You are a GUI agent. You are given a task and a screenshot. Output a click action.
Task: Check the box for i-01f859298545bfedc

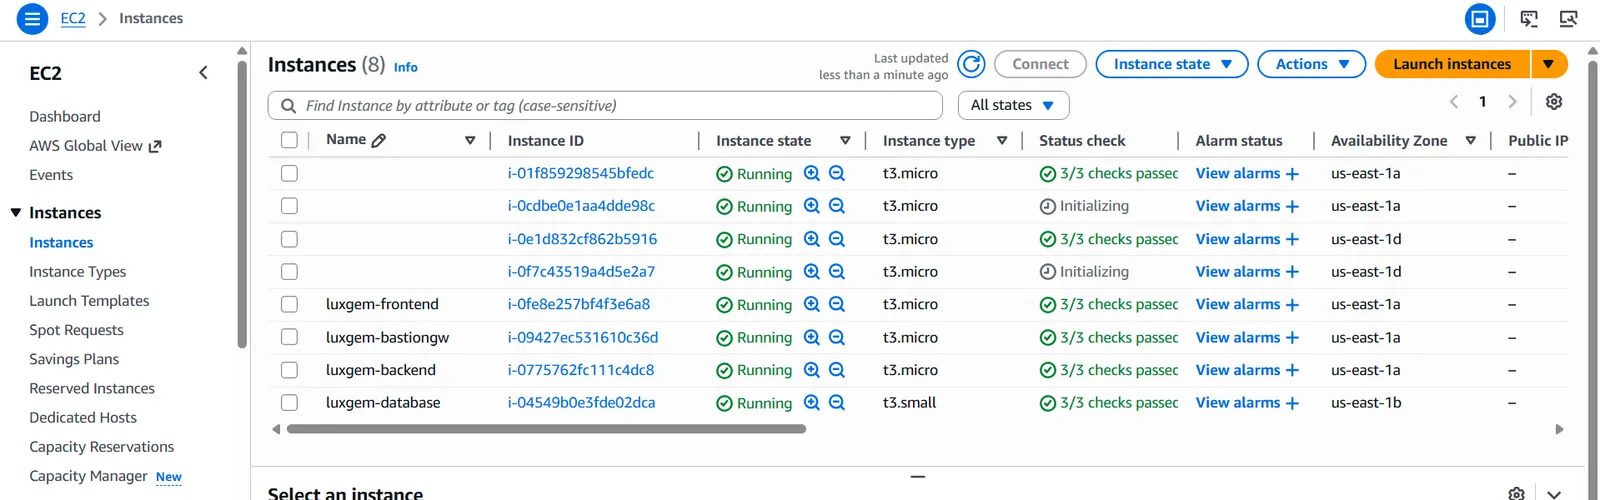click(289, 173)
